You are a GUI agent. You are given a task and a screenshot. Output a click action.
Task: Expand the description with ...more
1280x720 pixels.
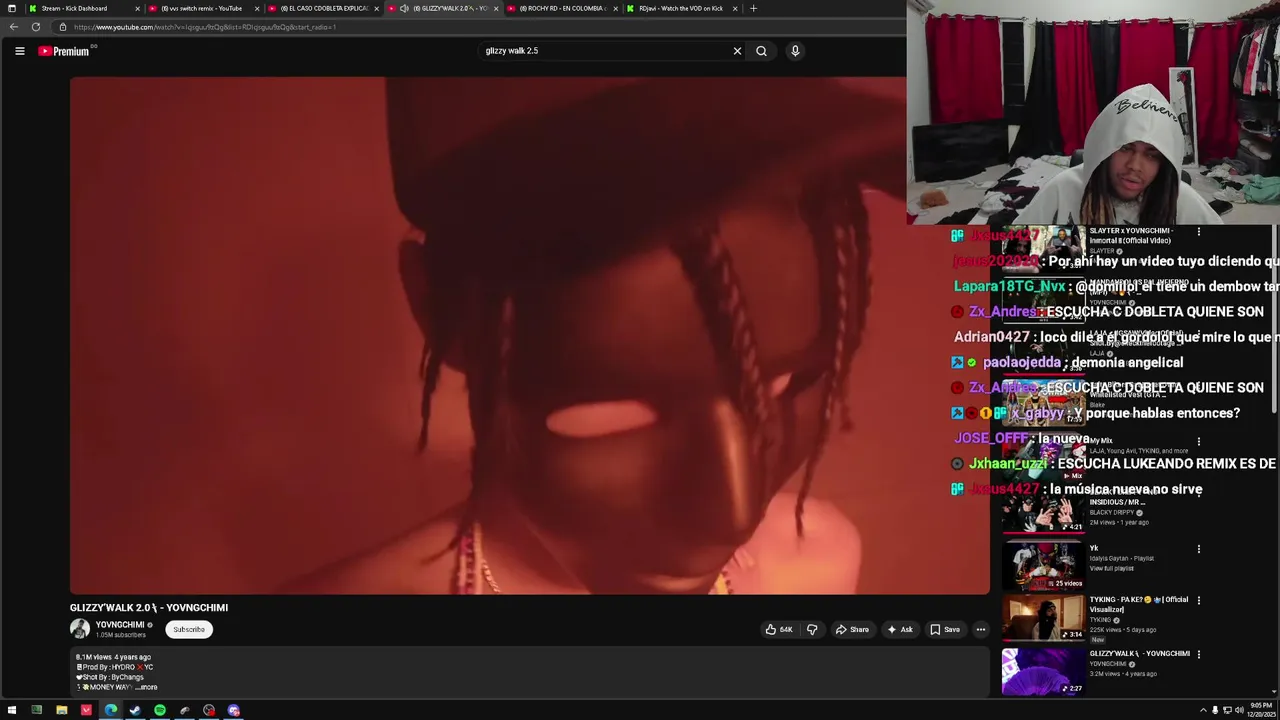point(146,687)
